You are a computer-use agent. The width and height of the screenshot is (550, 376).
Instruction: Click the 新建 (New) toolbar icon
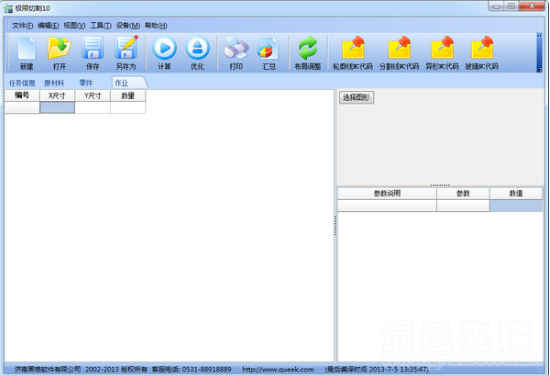(x=26, y=53)
